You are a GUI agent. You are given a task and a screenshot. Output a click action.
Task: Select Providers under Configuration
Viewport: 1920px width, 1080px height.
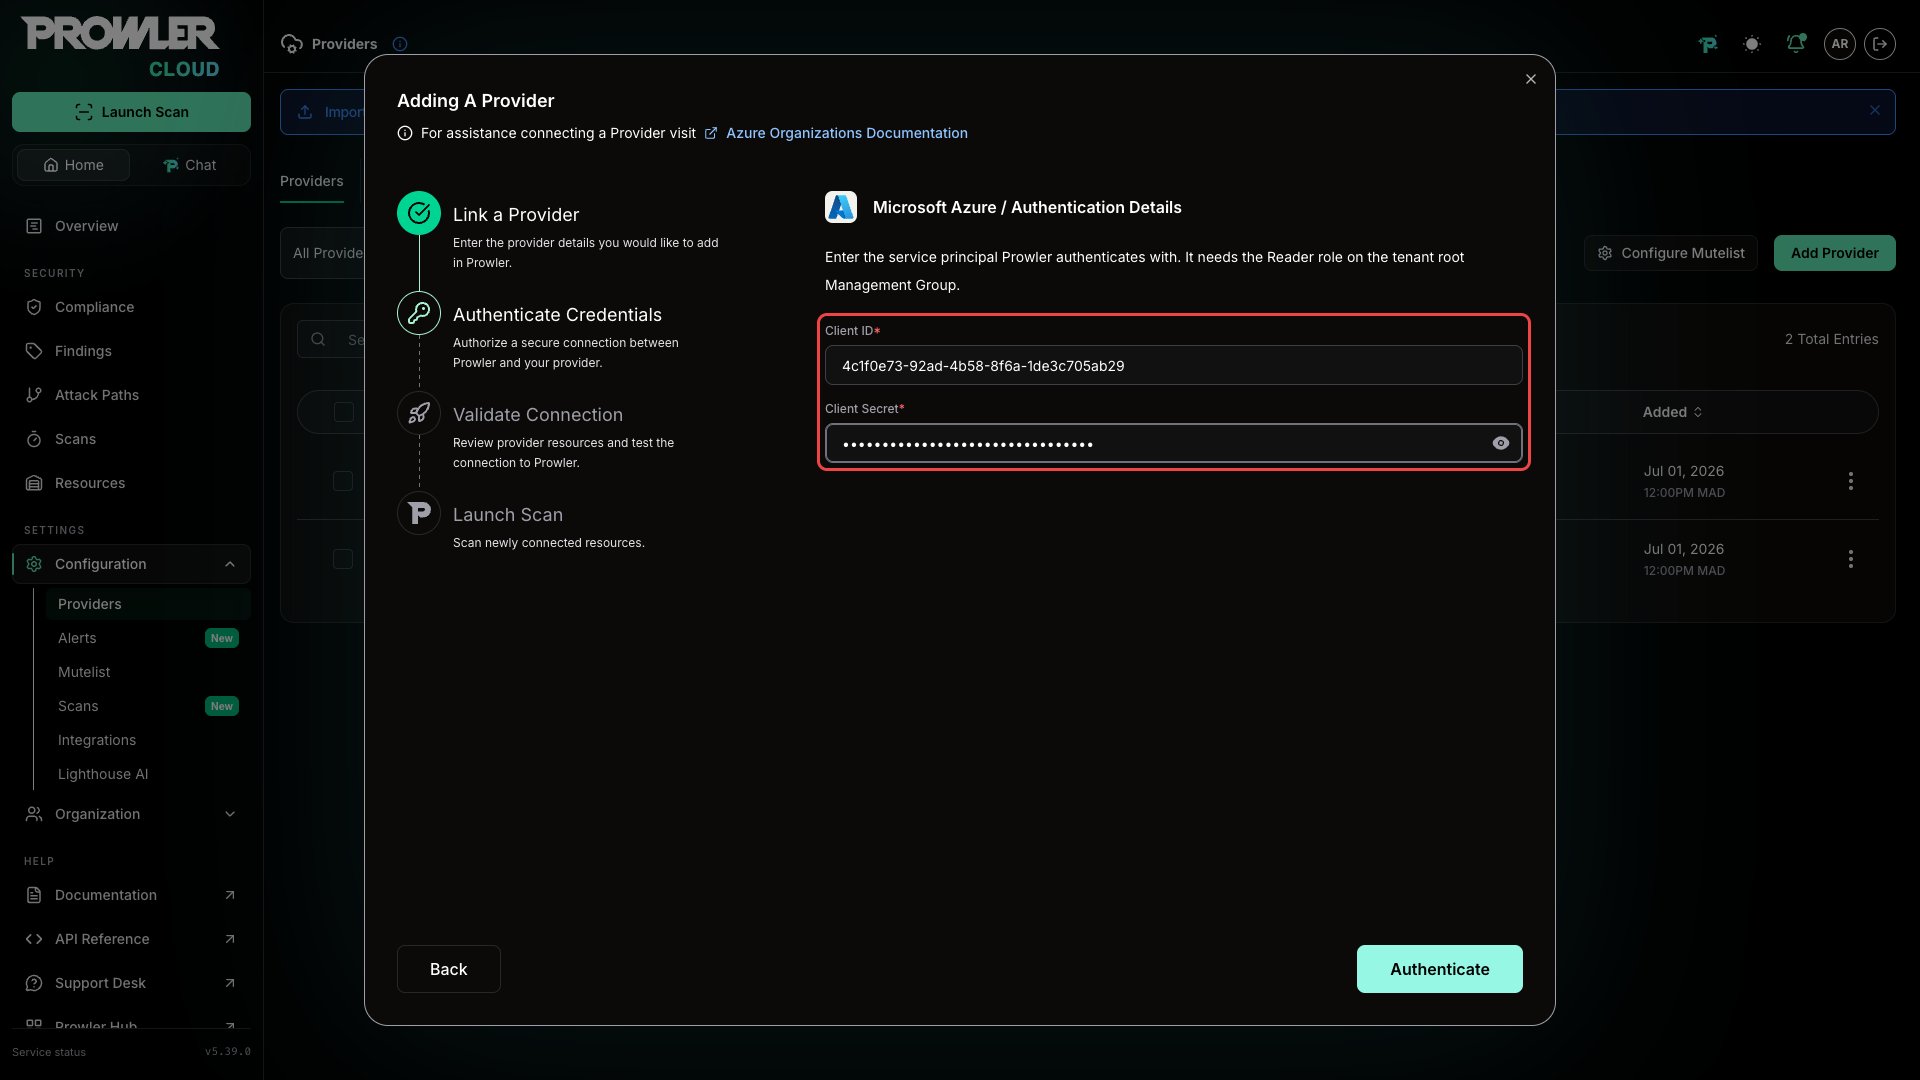[148, 604]
